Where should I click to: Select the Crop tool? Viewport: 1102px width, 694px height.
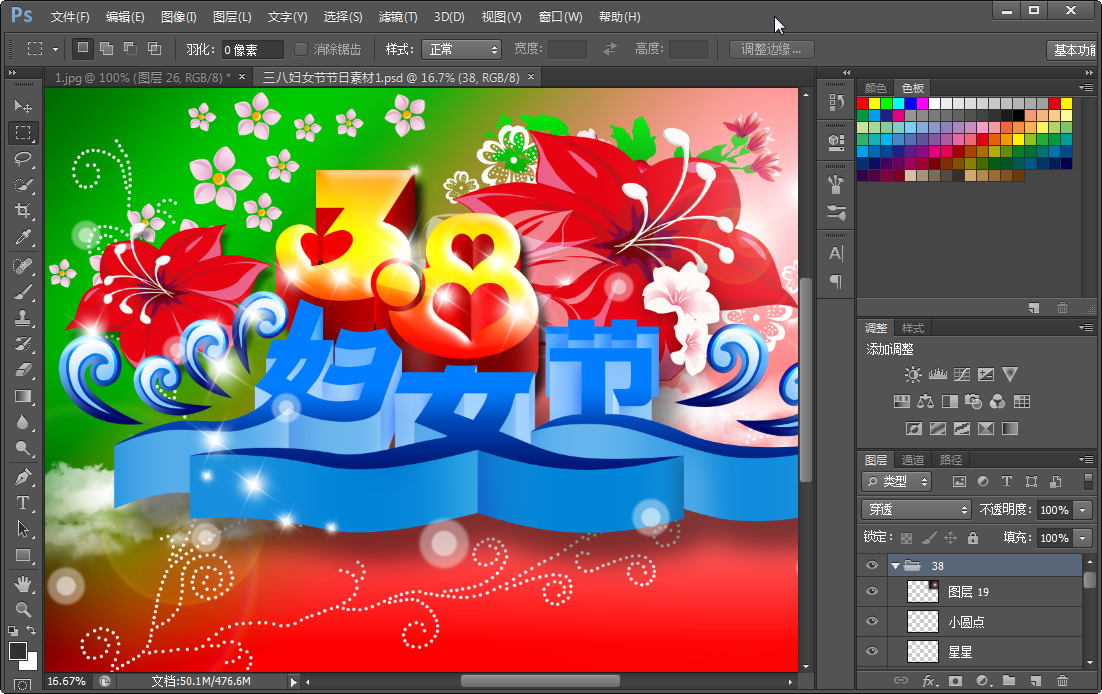(x=23, y=211)
